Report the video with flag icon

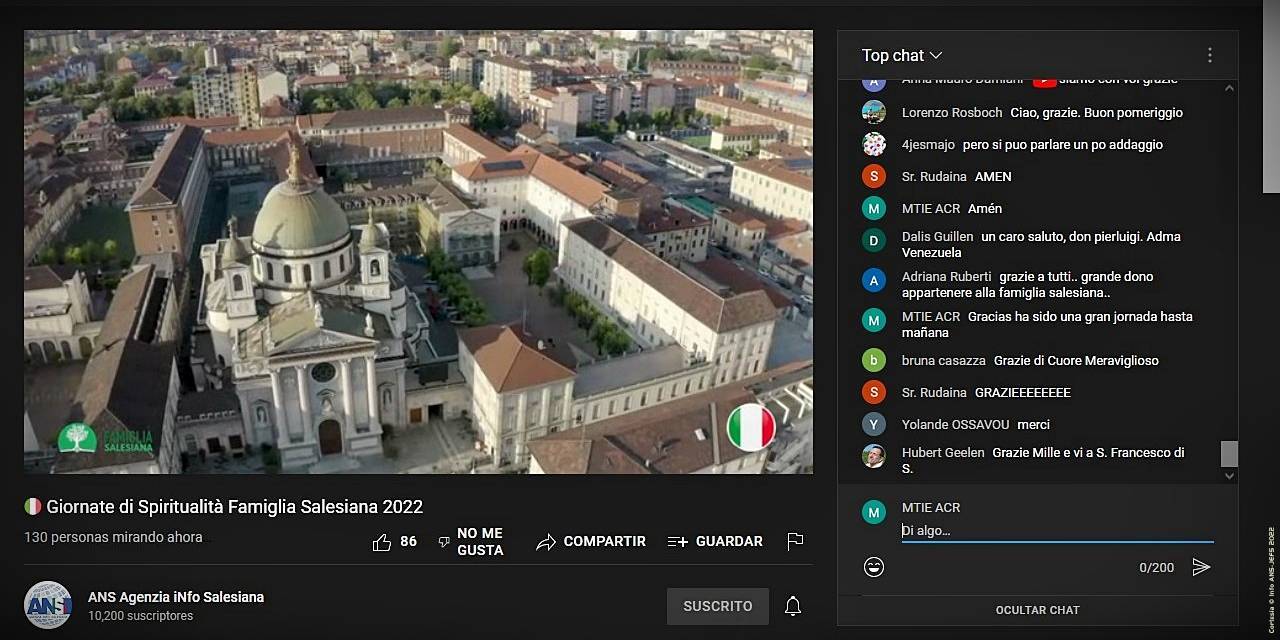coord(795,542)
